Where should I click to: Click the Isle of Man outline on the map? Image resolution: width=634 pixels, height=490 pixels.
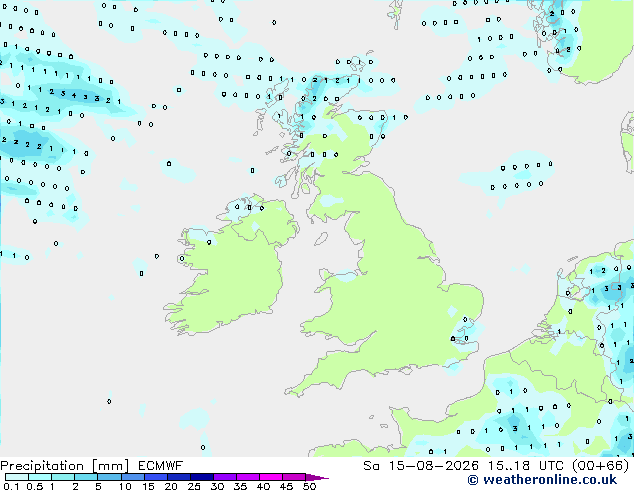pos(321,239)
